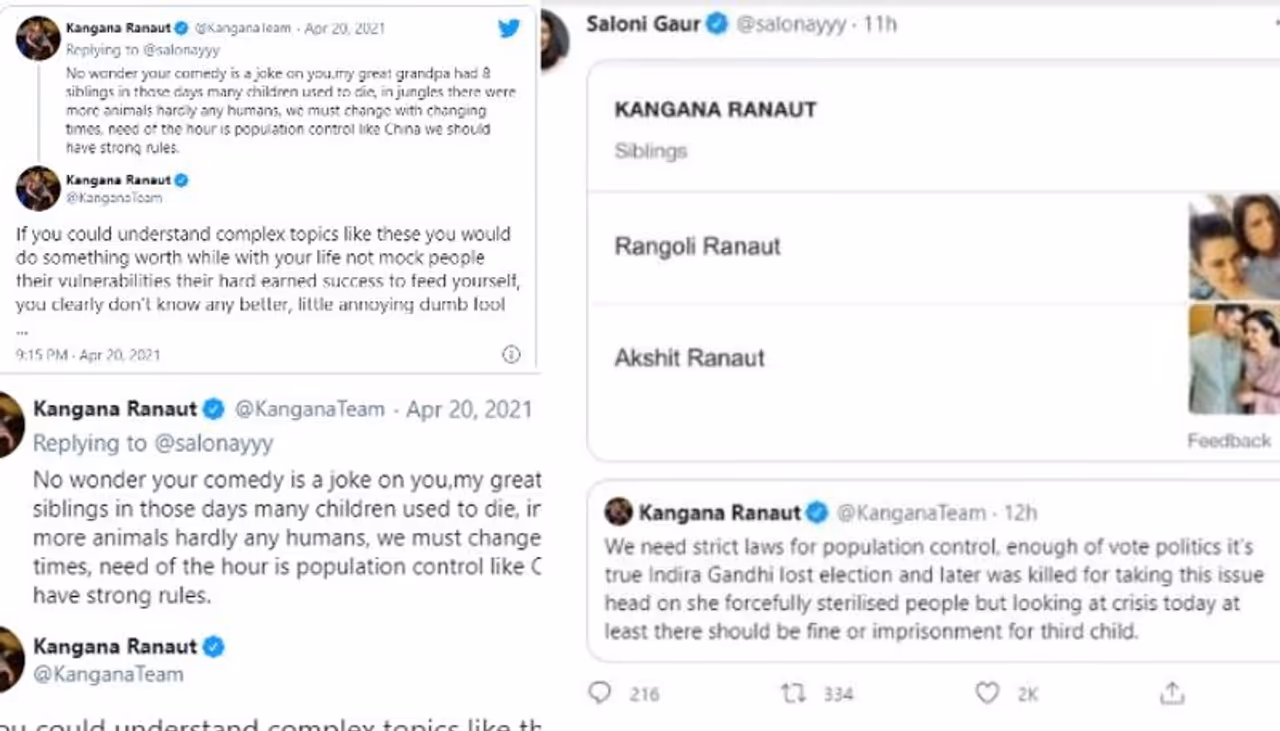Select the Rangoli Ranaut sibling entry
1280x731 pixels.
(x=697, y=247)
